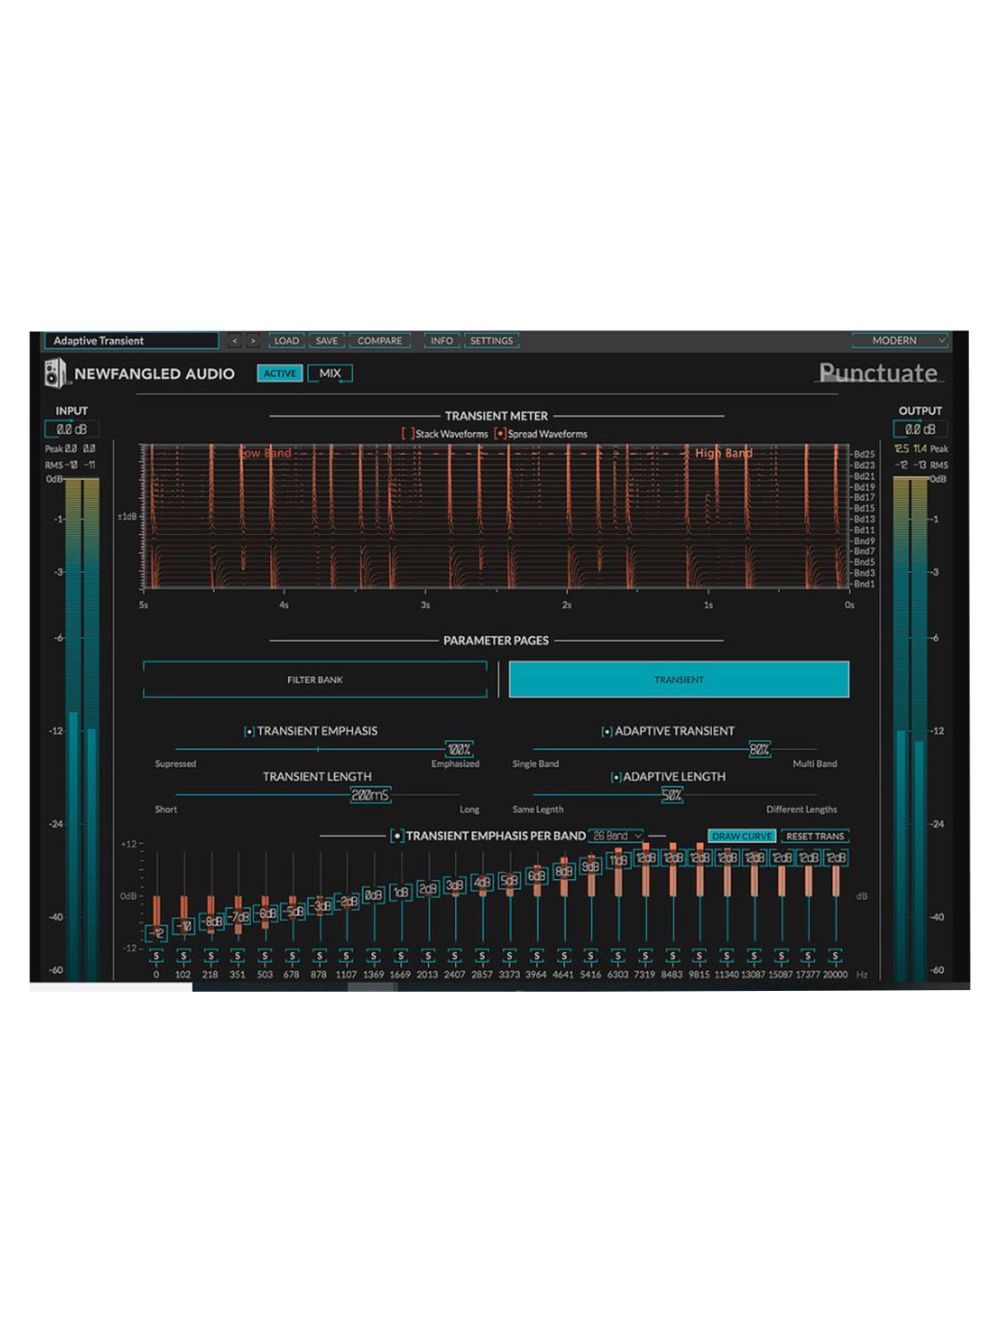Screen dimensions: 1000x1320
Task: Solo the 1369 Hz band
Action: click(373, 956)
